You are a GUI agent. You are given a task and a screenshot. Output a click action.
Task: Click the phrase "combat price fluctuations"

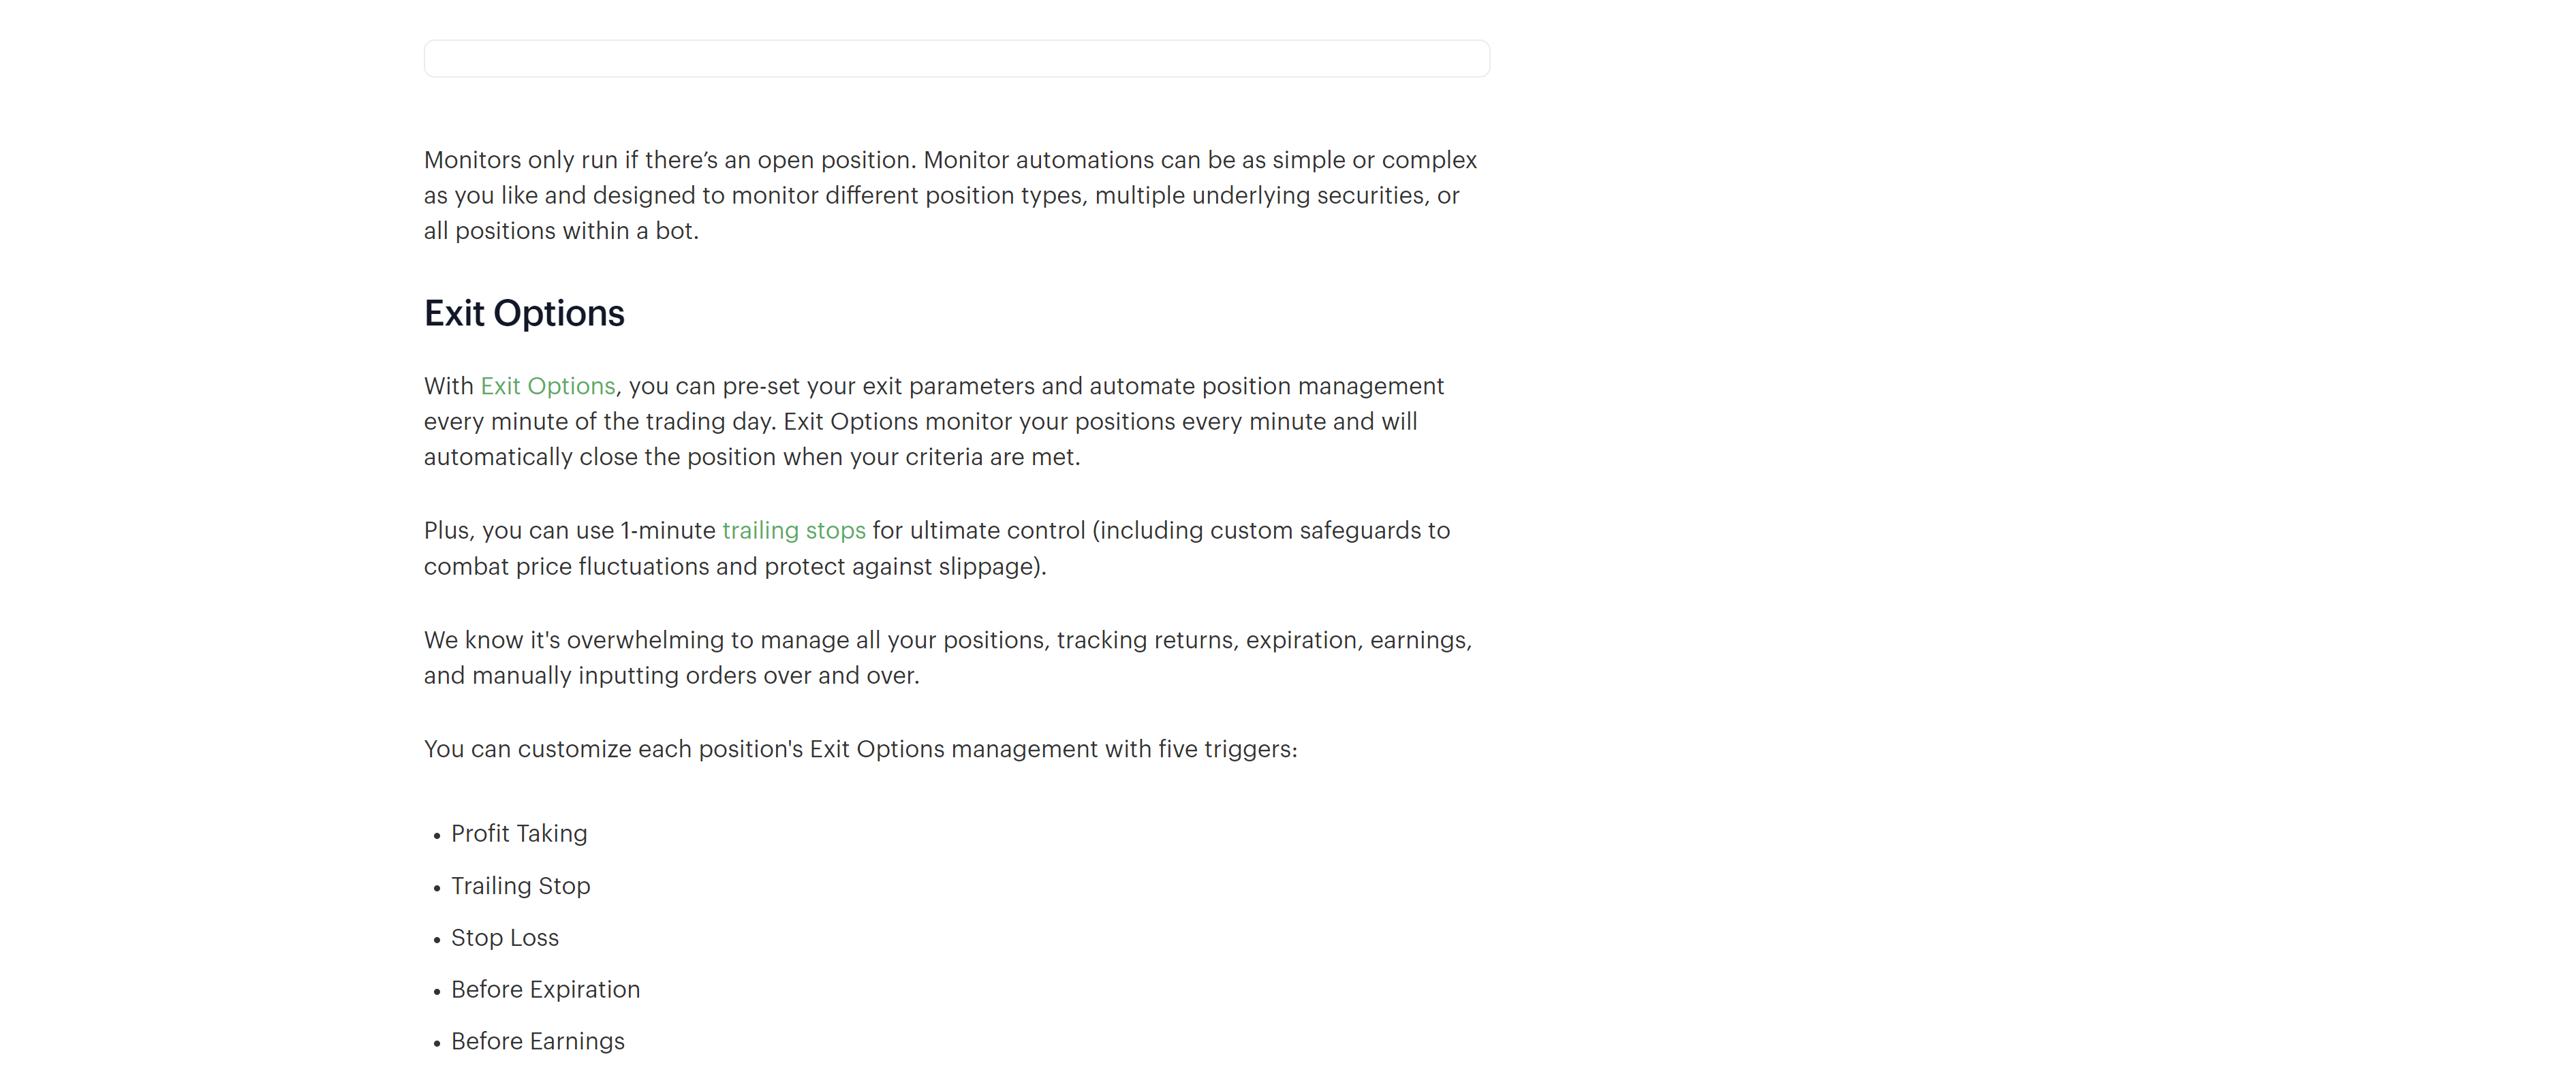(566, 566)
